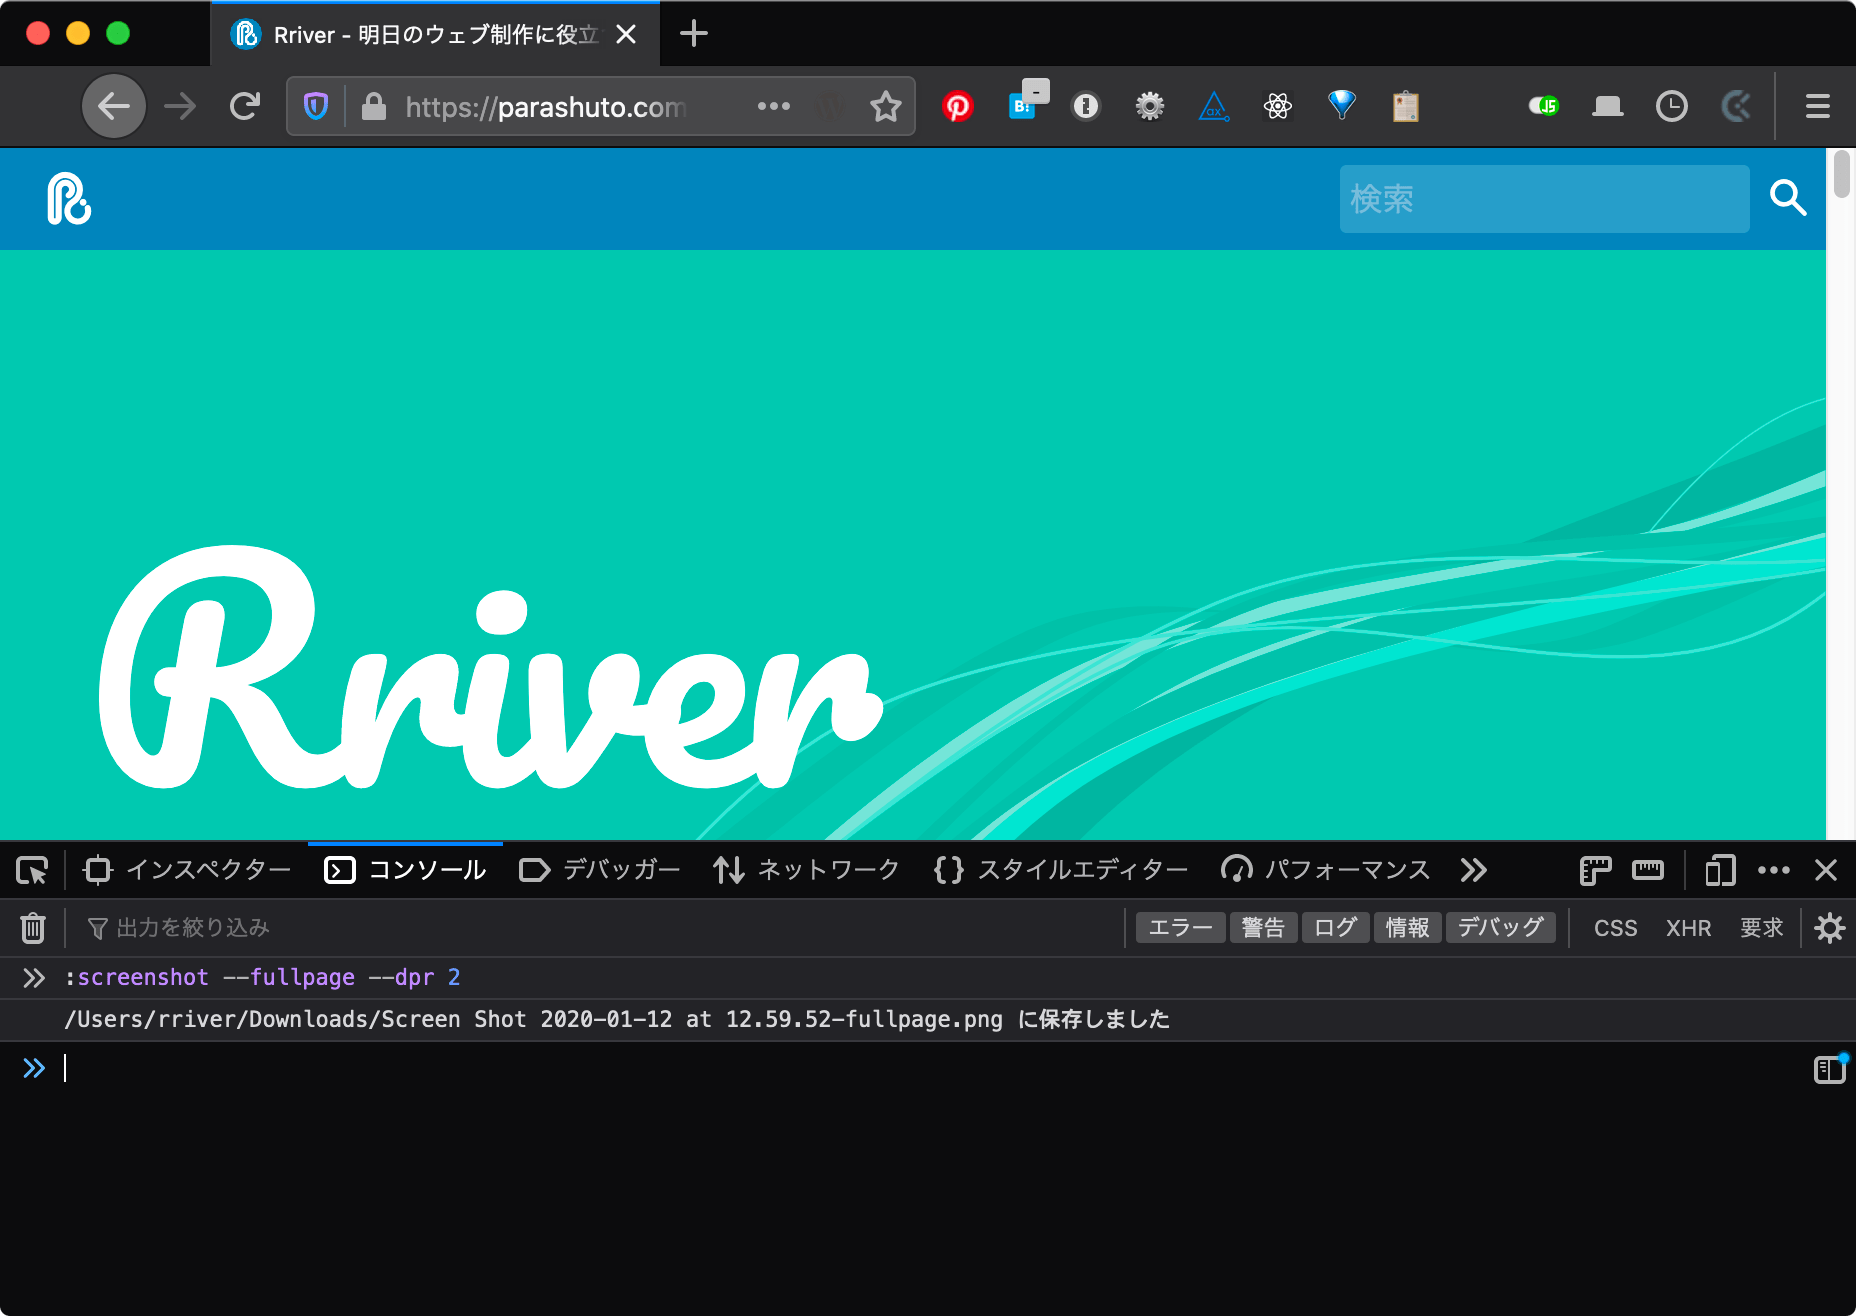1856x1316 pixels.
Task: Toggle responsive design mode
Action: [1720, 870]
